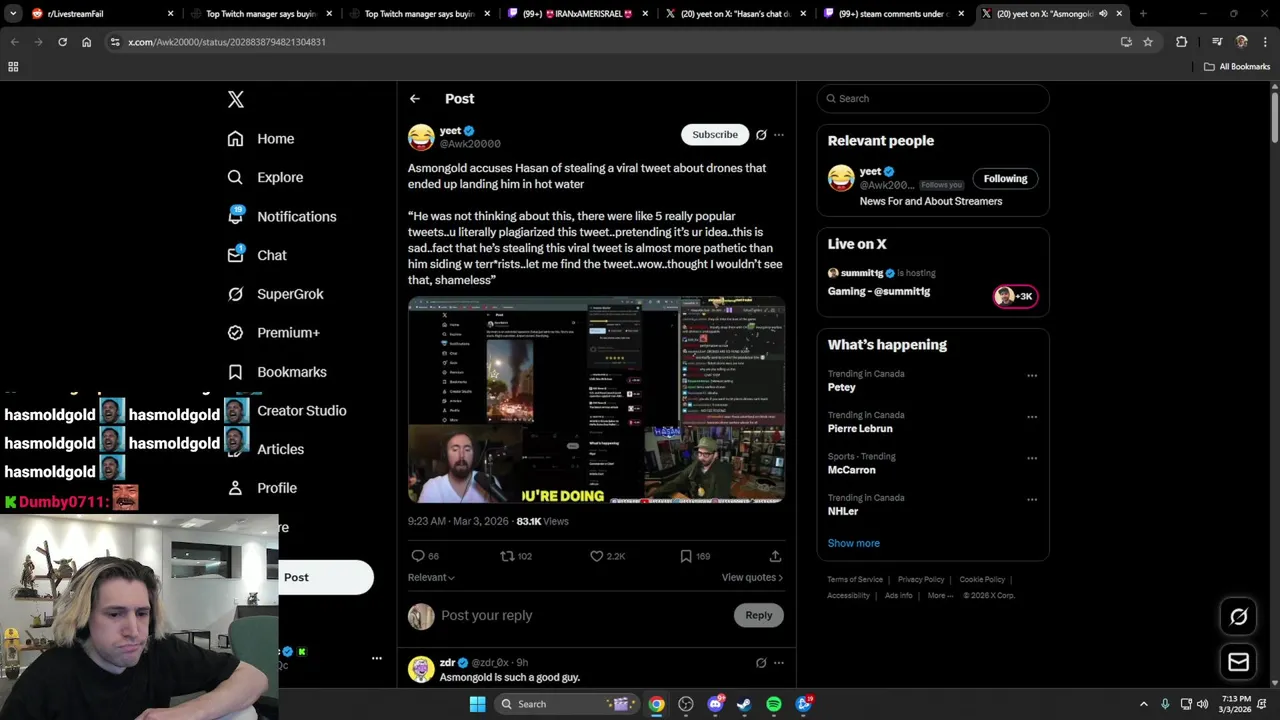Click the share icon on post

click(x=775, y=556)
